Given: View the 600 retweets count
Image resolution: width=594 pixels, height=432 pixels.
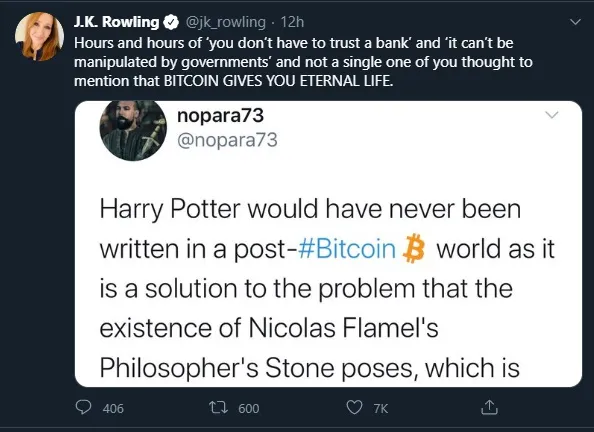Looking at the screenshot, I should coord(249,409).
